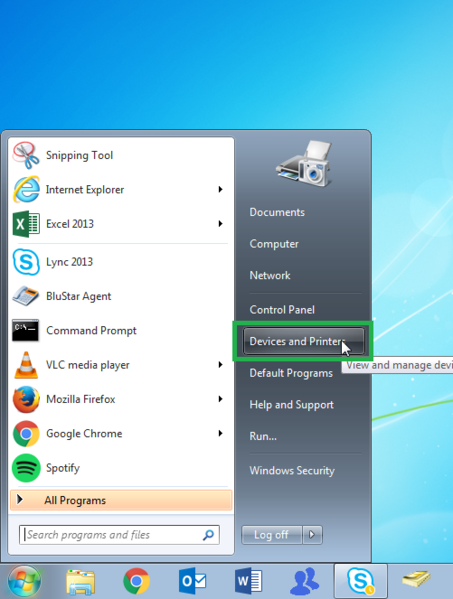Expand Mozilla Firefox jump list arrow
The height and width of the screenshot is (599, 453).
(220, 399)
